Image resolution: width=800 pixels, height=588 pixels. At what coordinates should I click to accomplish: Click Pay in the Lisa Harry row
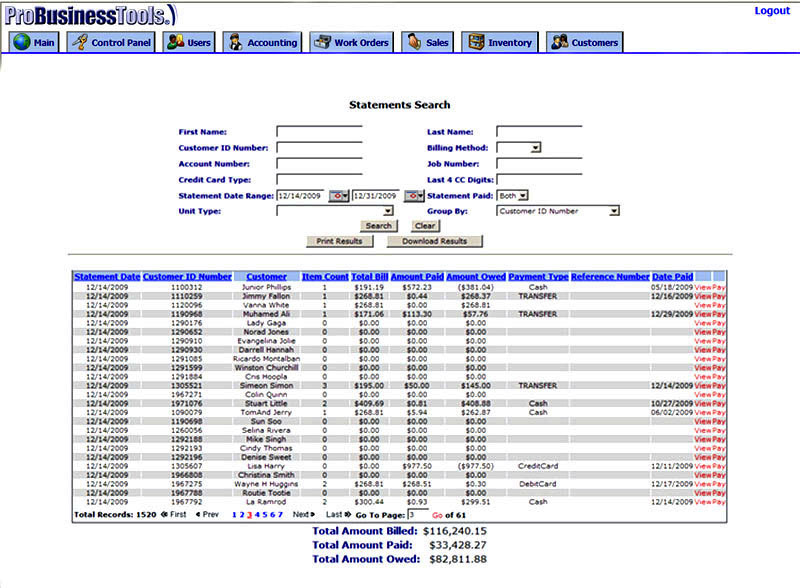(719, 466)
